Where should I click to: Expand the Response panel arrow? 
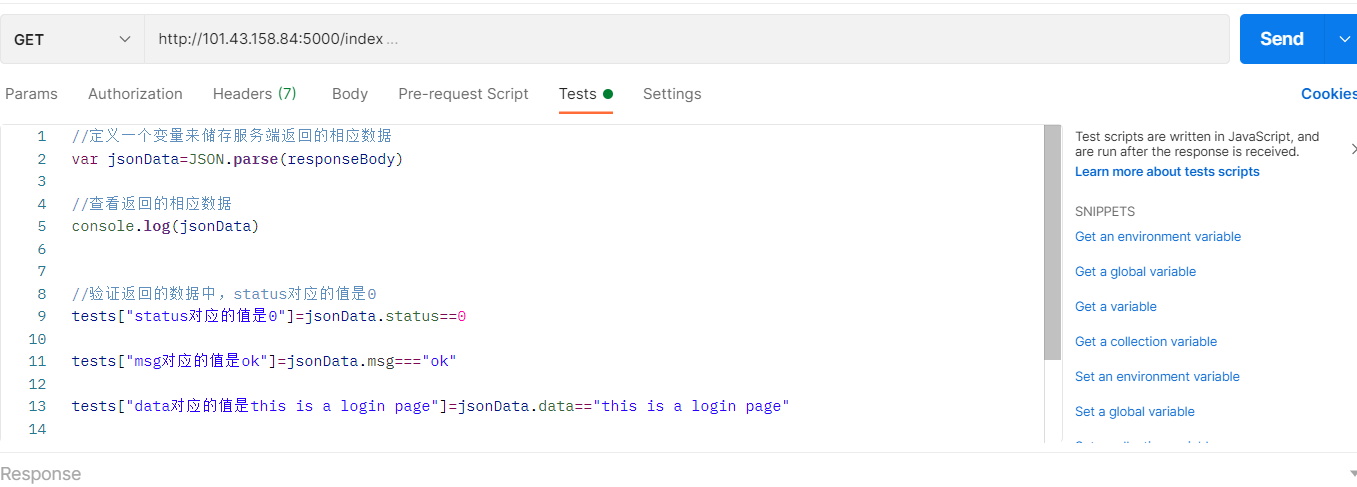tap(1352, 474)
